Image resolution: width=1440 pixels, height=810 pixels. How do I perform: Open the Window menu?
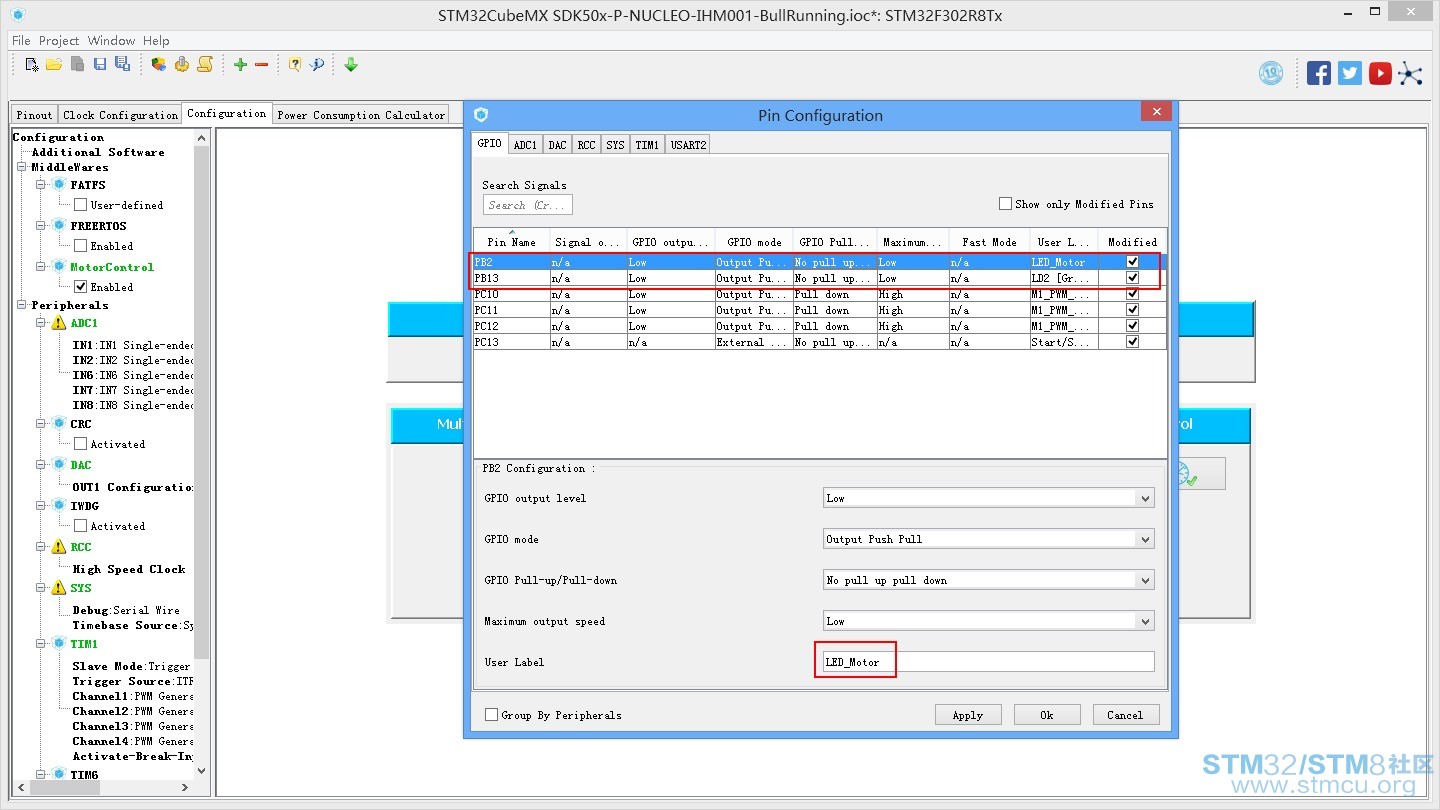[x=111, y=41]
